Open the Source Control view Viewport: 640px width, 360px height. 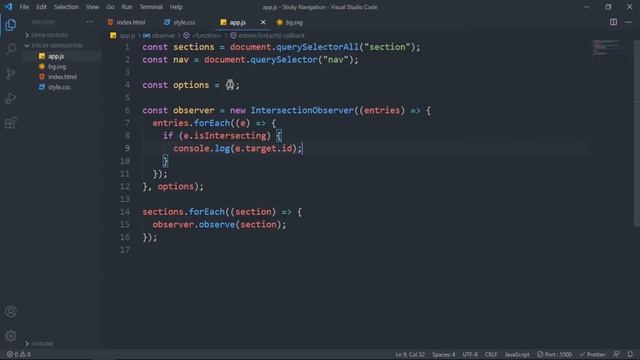[11, 73]
